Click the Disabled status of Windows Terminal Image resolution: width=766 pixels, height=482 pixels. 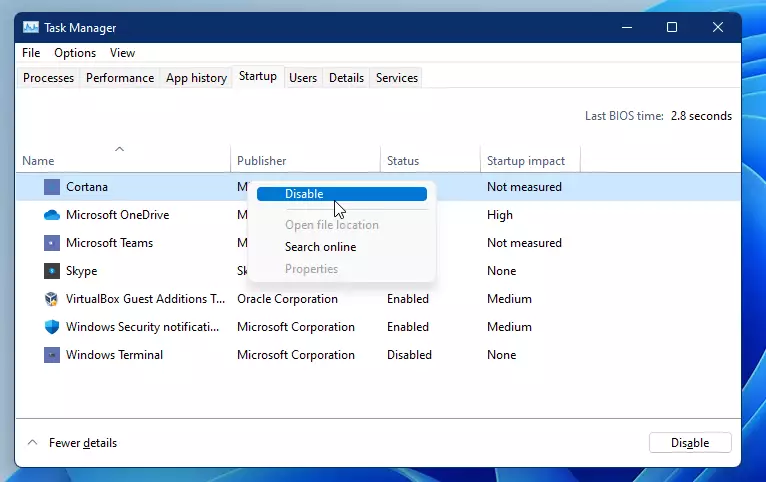click(x=409, y=355)
